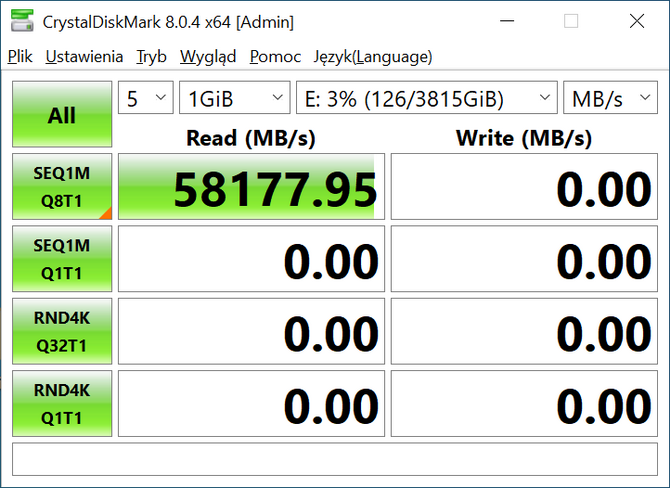
Task: Open the Pomoc menu
Action: point(275,56)
